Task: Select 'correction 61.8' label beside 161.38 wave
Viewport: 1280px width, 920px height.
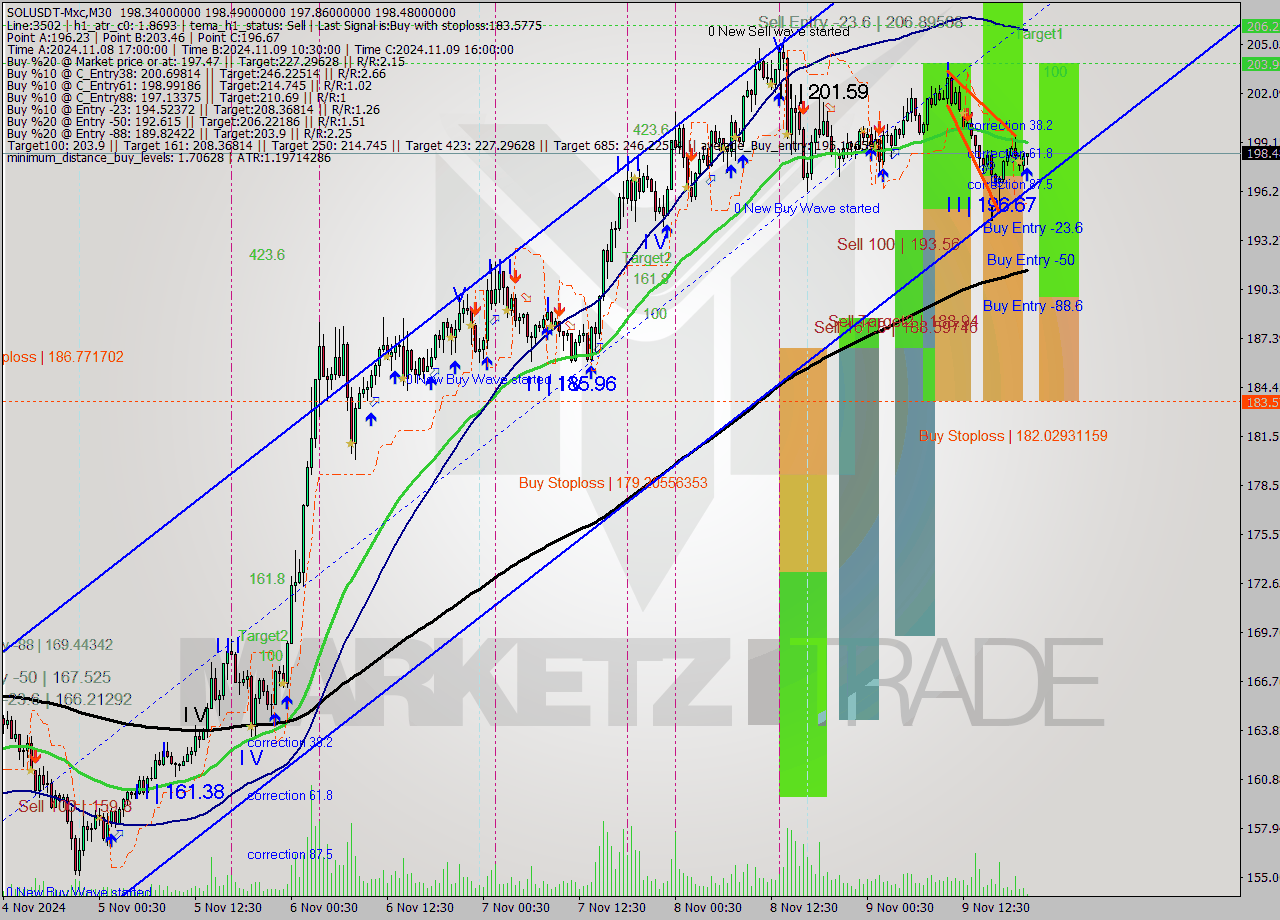Action: pos(290,796)
